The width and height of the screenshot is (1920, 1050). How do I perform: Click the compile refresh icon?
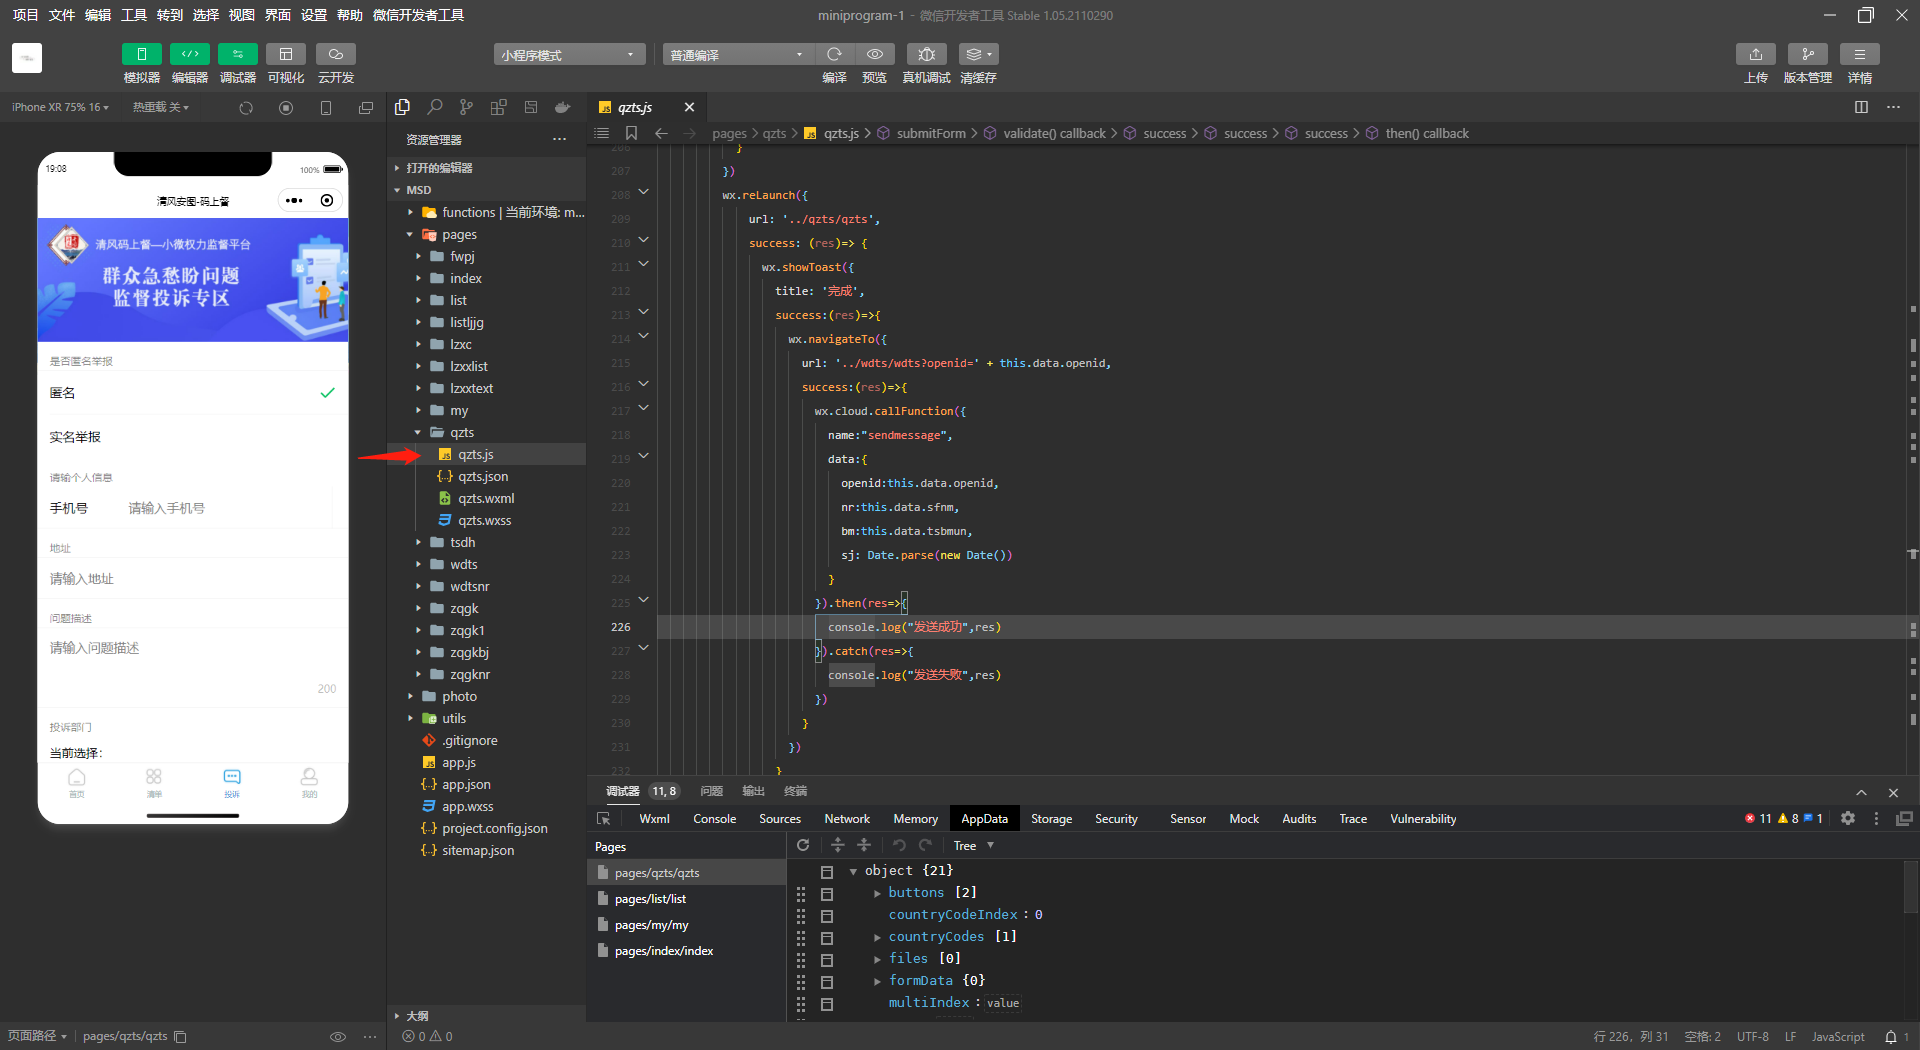(x=834, y=54)
